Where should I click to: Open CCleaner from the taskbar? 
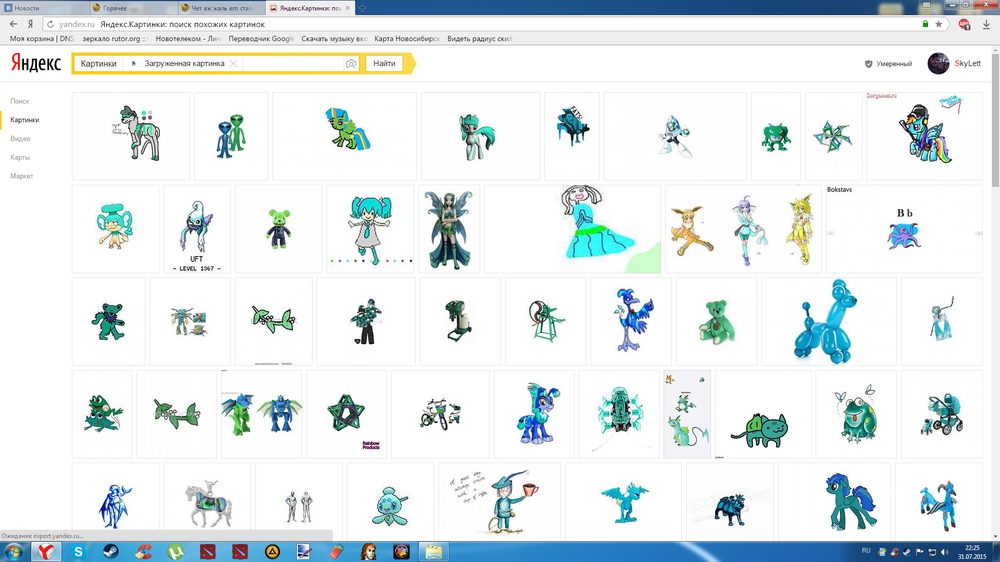click(143, 552)
